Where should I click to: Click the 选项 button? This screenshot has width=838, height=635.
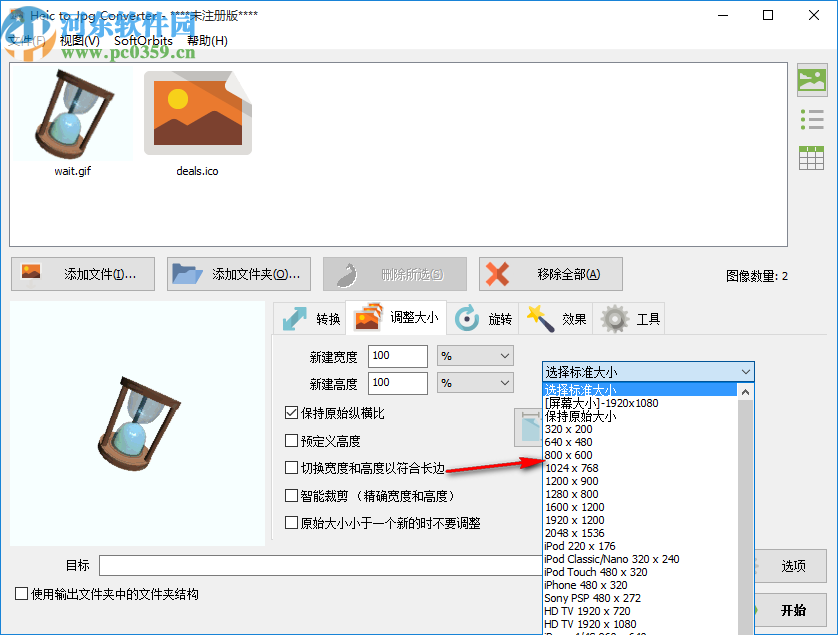pyautogui.click(x=791, y=566)
